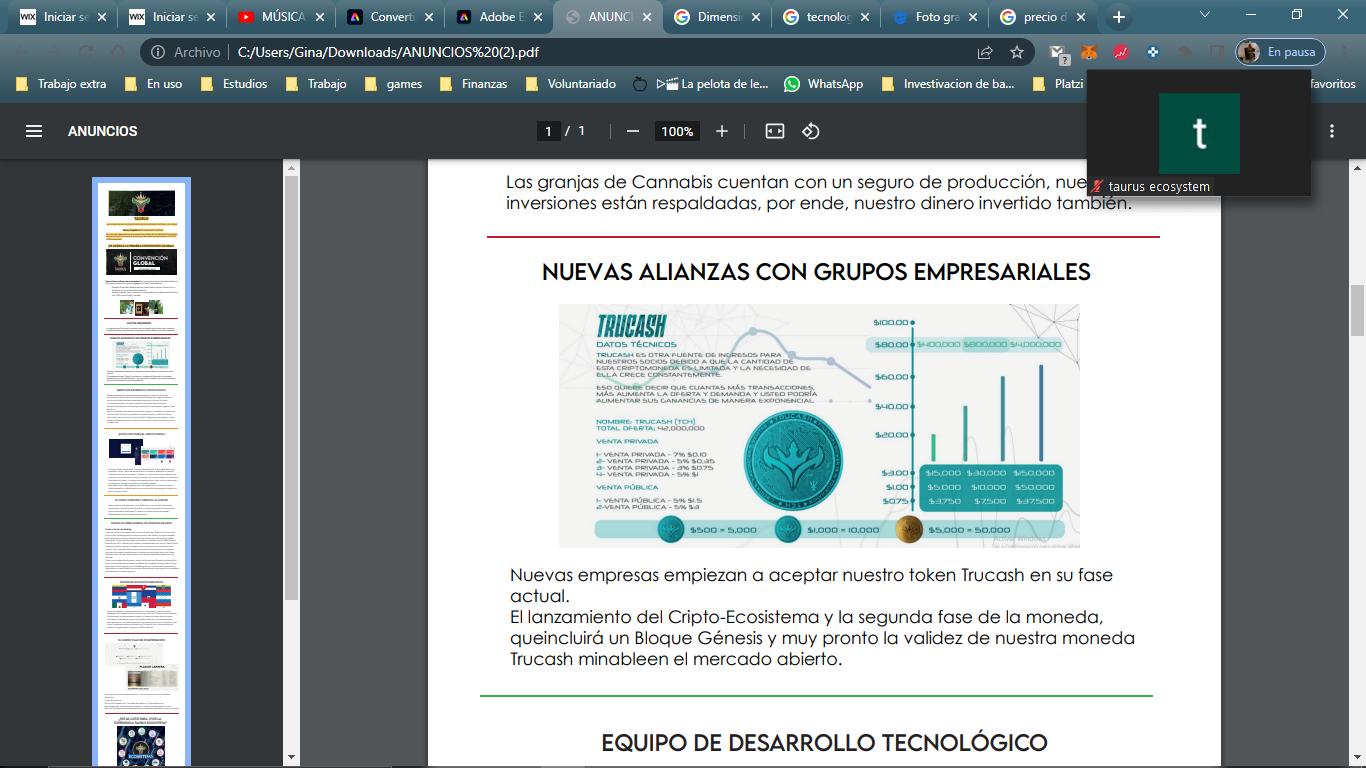Close the ANUNCI PDF tab
Viewport: 1366px width, 768px height.
click(645, 17)
